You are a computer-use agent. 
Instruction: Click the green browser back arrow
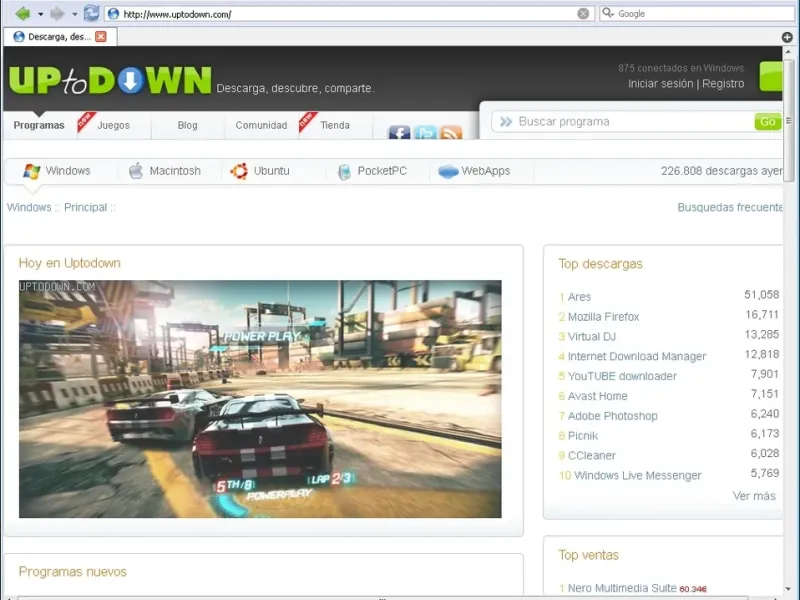coord(23,14)
